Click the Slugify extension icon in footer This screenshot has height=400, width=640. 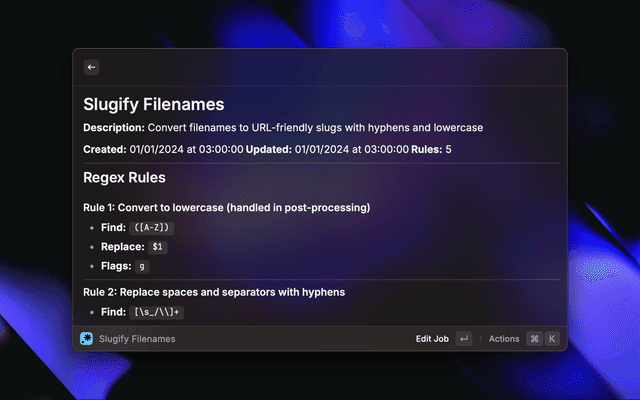click(x=87, y=339)
